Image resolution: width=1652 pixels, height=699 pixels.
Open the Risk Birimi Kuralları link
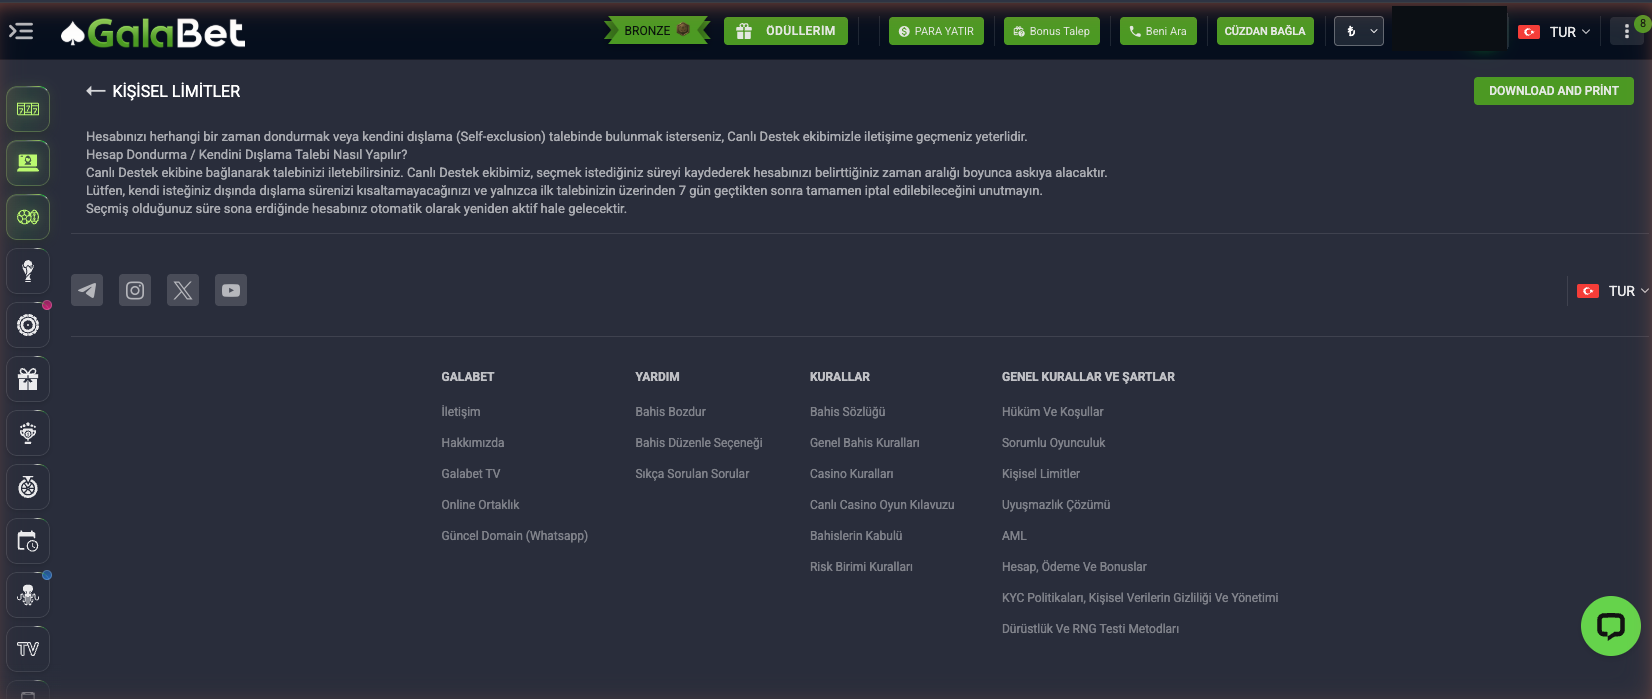tap(861, 567)
